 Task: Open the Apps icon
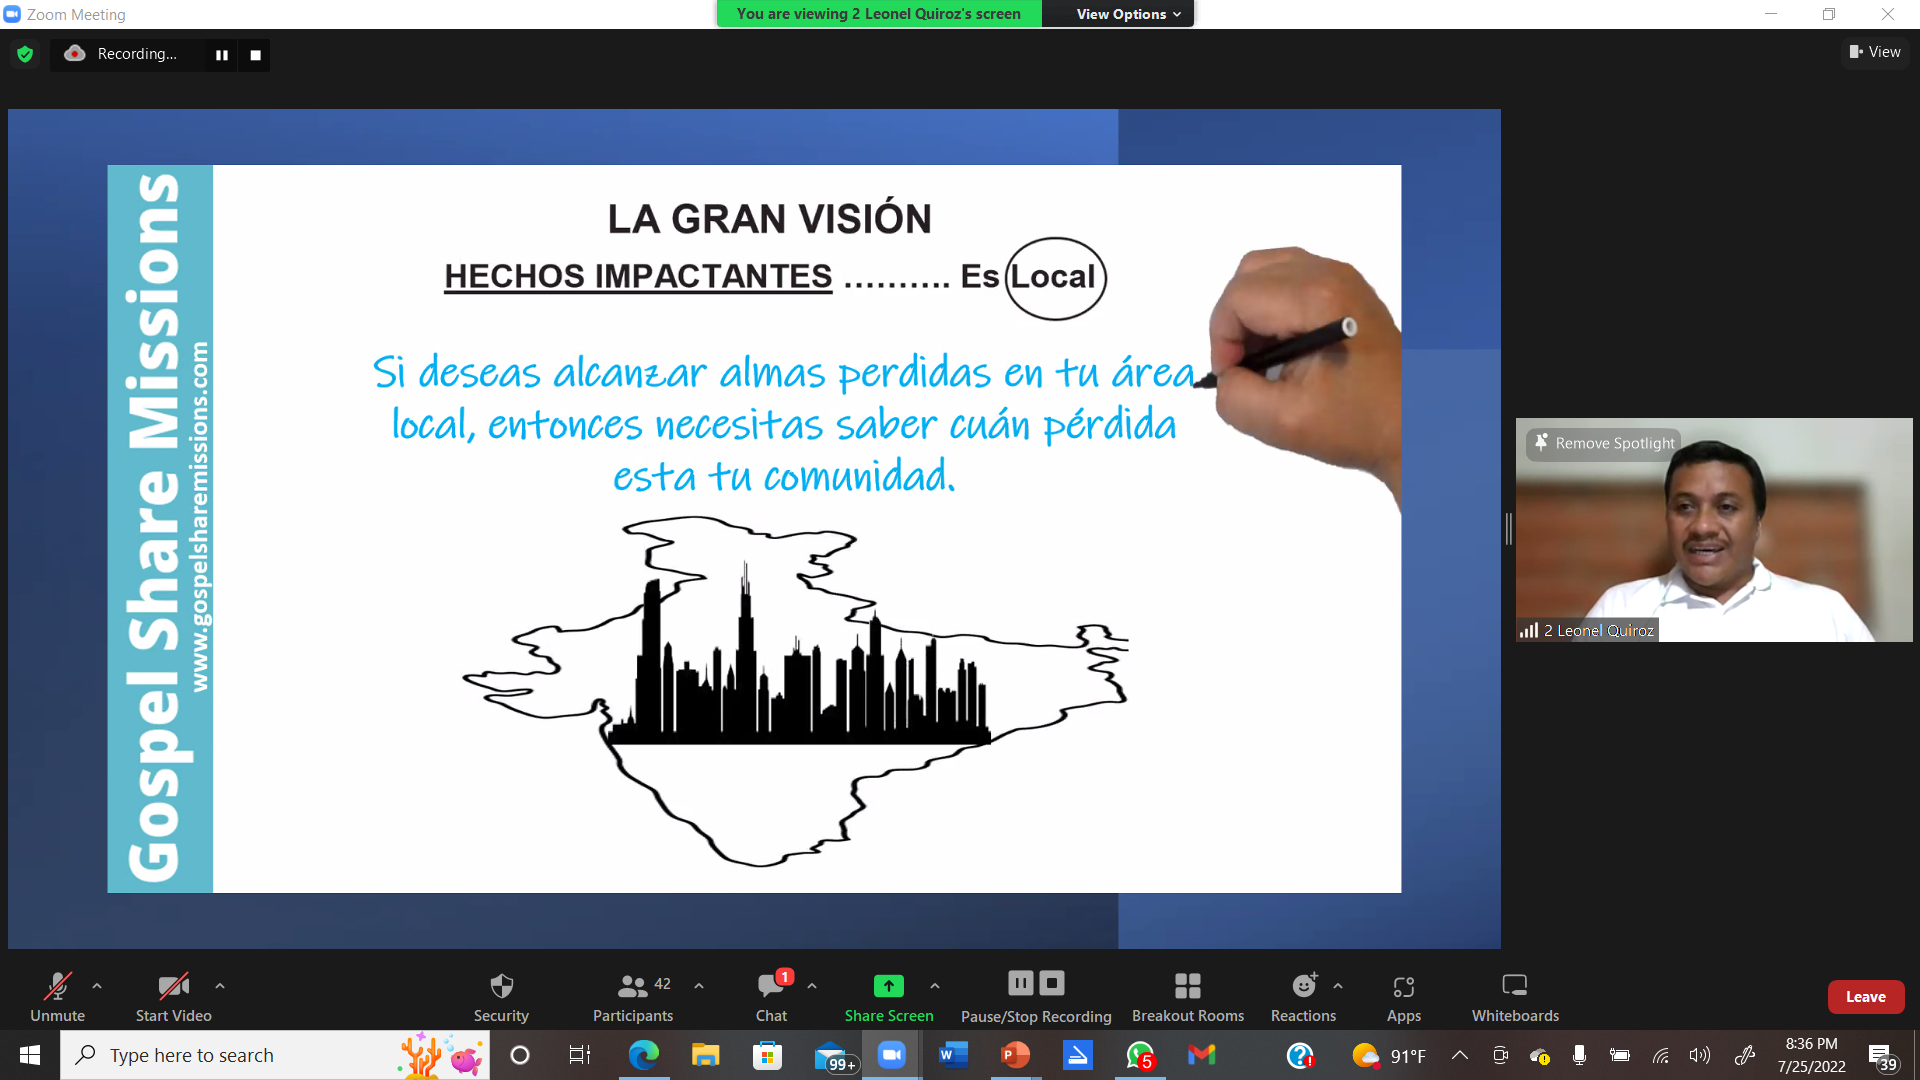click(x=1403, y=987)
